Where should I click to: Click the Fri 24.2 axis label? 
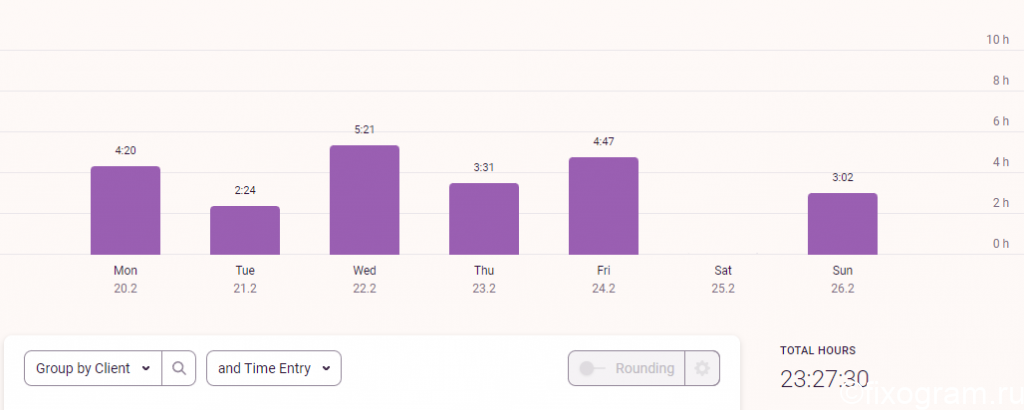[603, 279]
